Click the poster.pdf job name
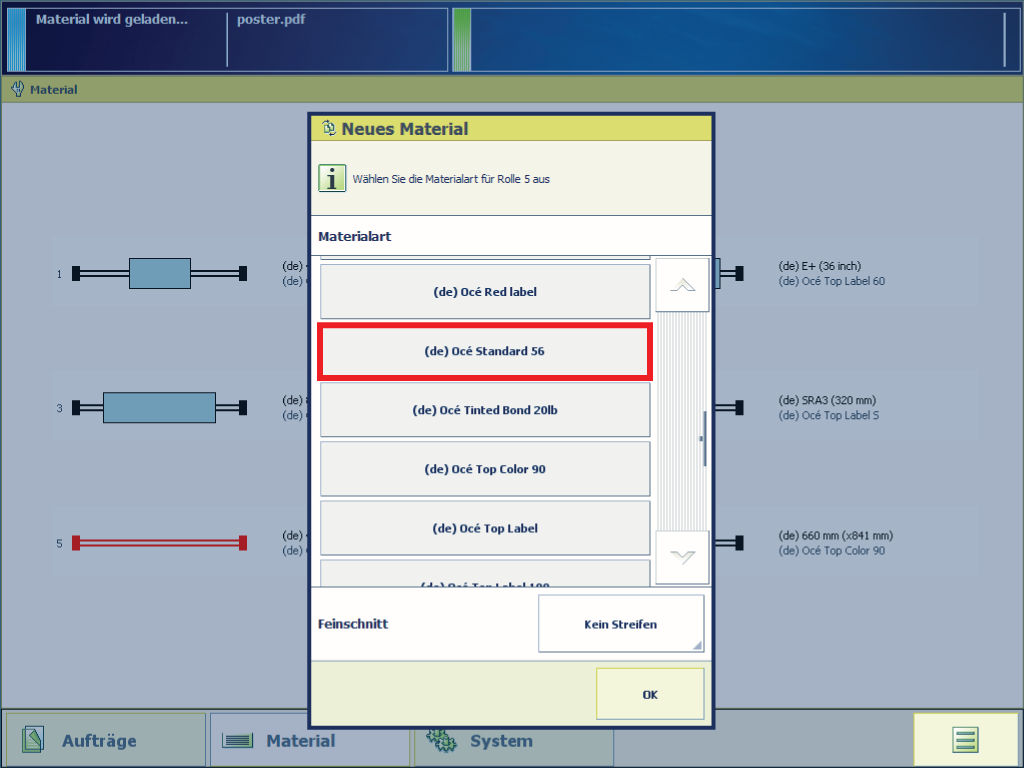The width and height of the screenshot is (1024, 768). click(271, 20)
